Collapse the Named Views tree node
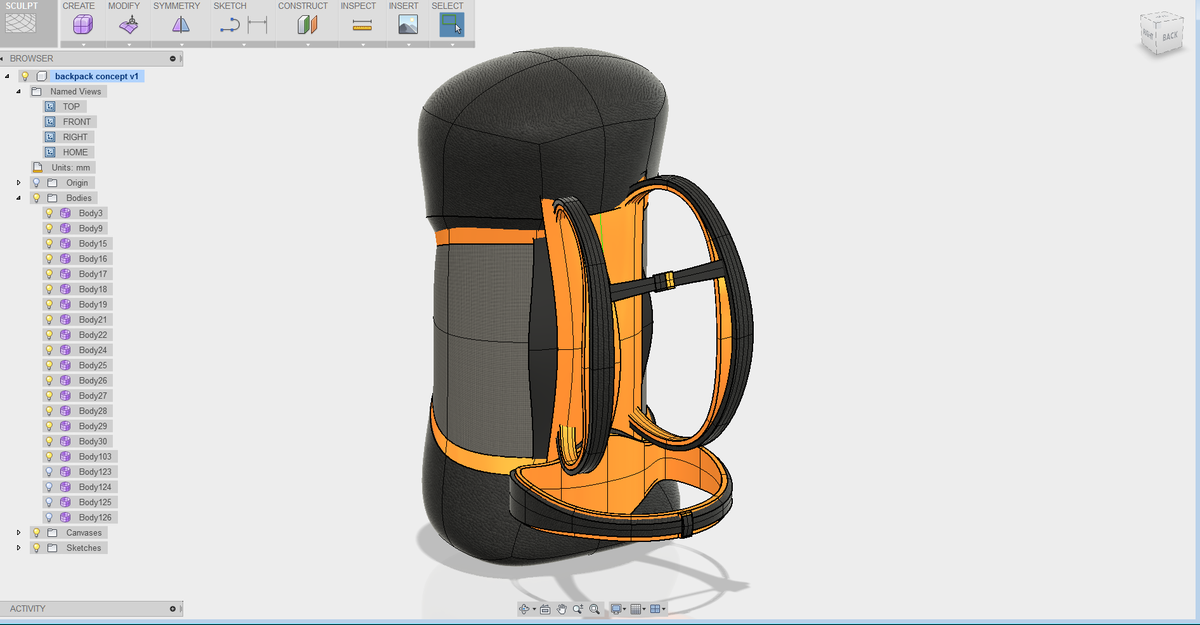 [x=19, y=91]
